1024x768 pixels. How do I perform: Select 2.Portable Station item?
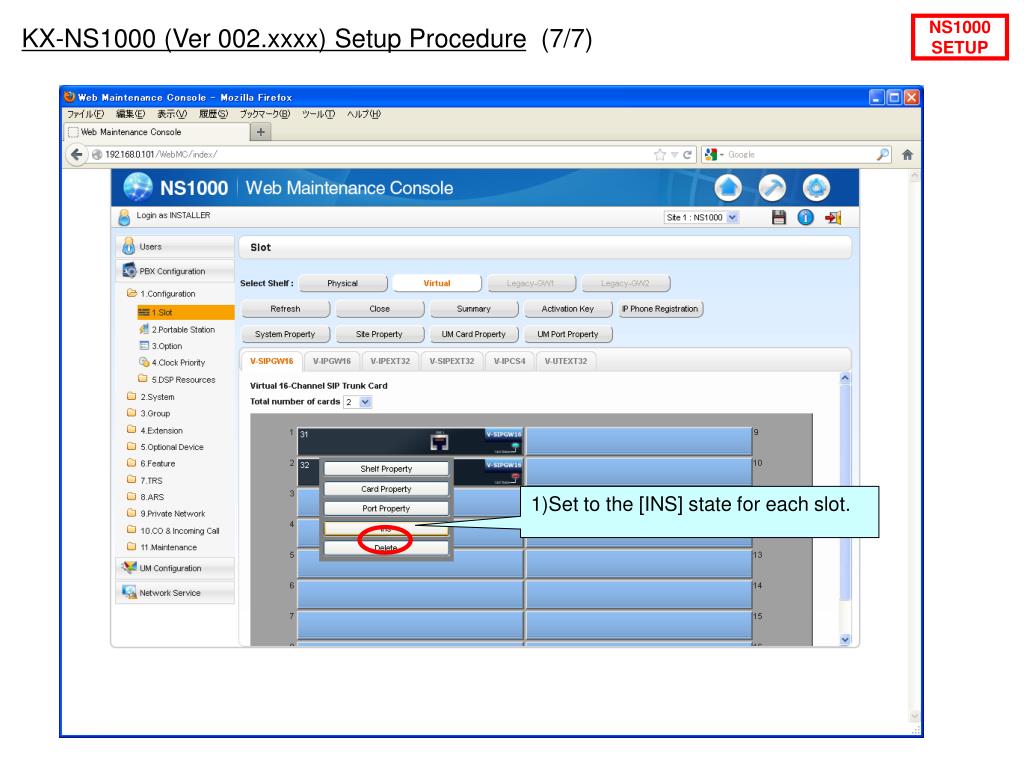(x=176, y=329)
